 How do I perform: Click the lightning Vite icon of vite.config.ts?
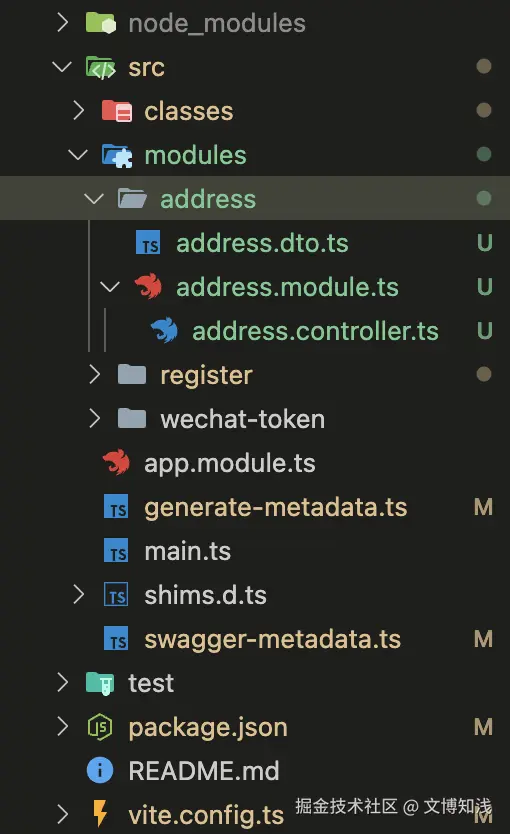(x=100, y=814)
